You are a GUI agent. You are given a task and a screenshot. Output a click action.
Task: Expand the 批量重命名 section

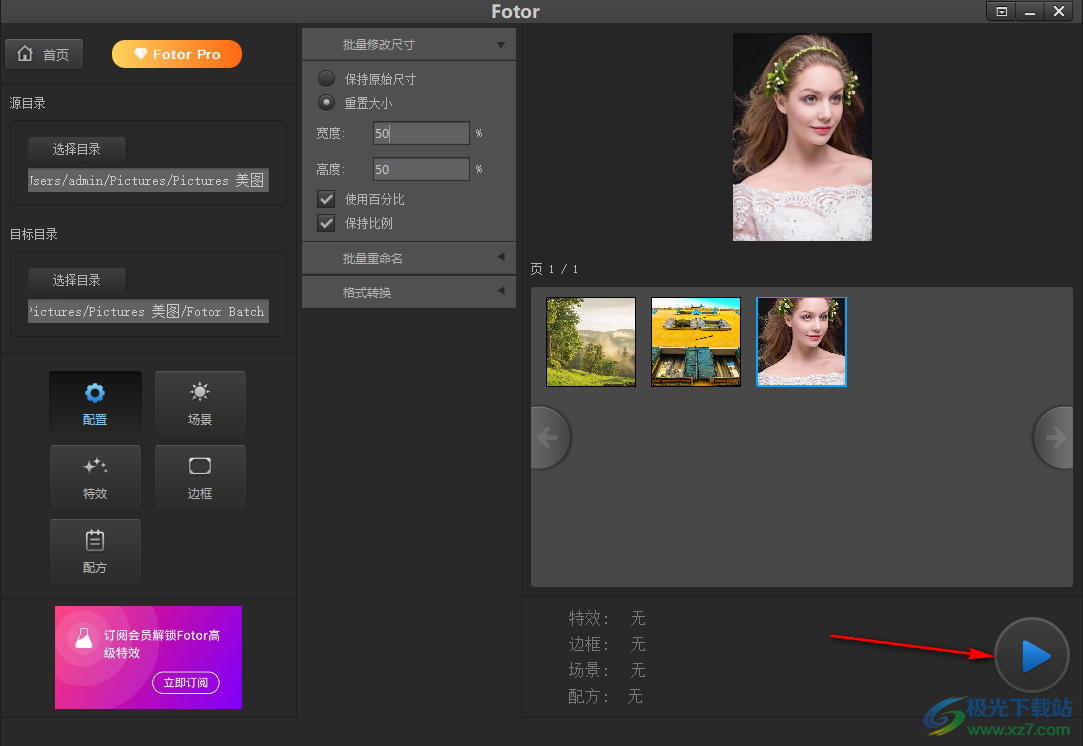tap(409, 258)
